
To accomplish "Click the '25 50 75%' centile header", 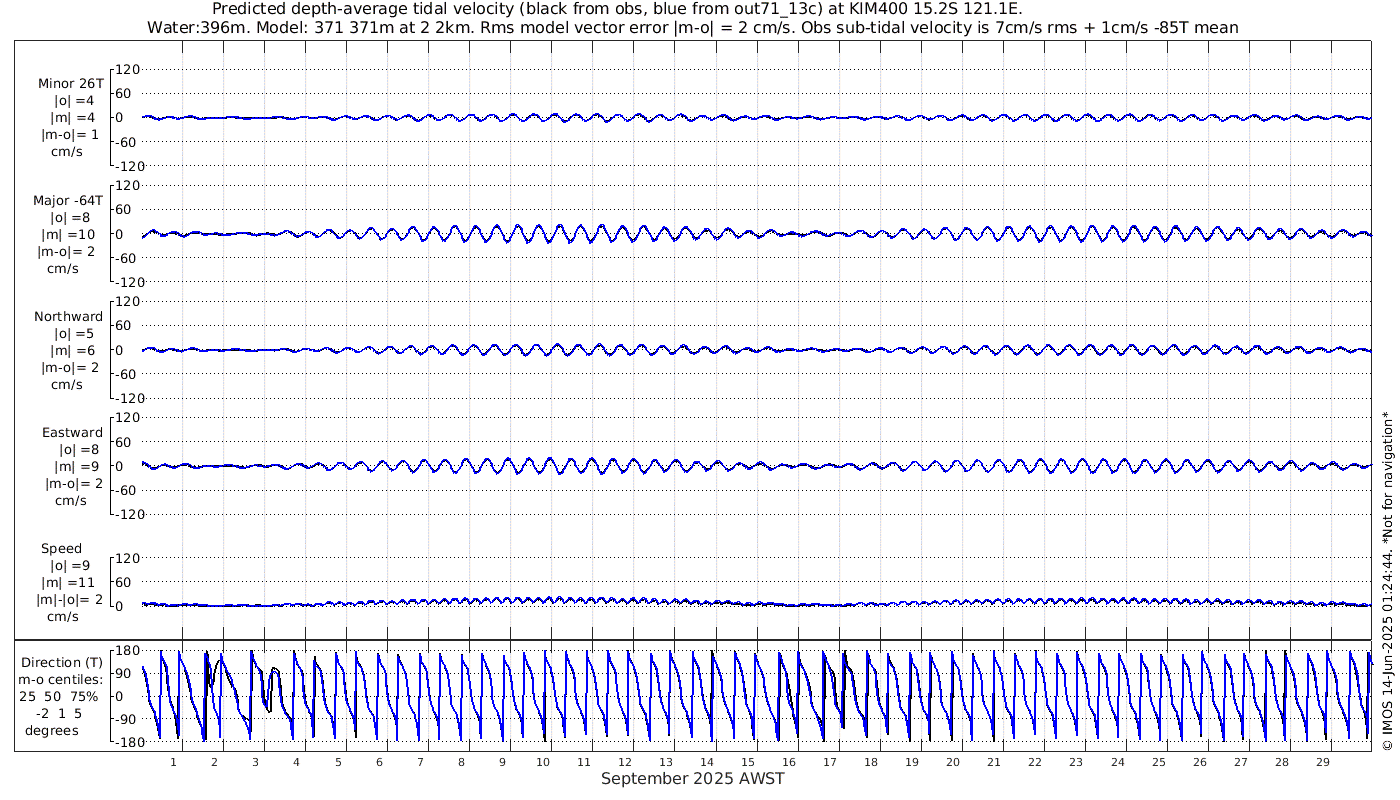I will (x=61, y=697).
